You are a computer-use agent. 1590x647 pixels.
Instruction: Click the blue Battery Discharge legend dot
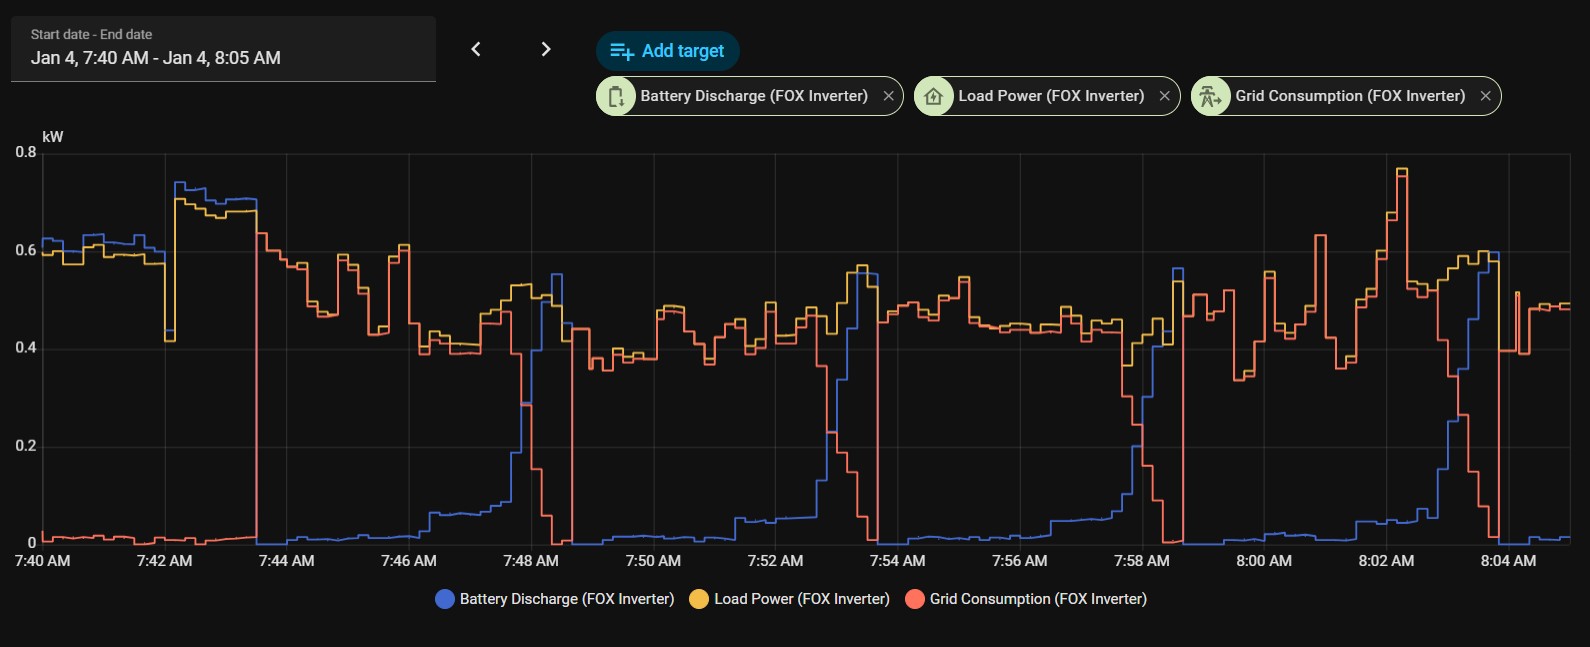(x=445, y=599)
